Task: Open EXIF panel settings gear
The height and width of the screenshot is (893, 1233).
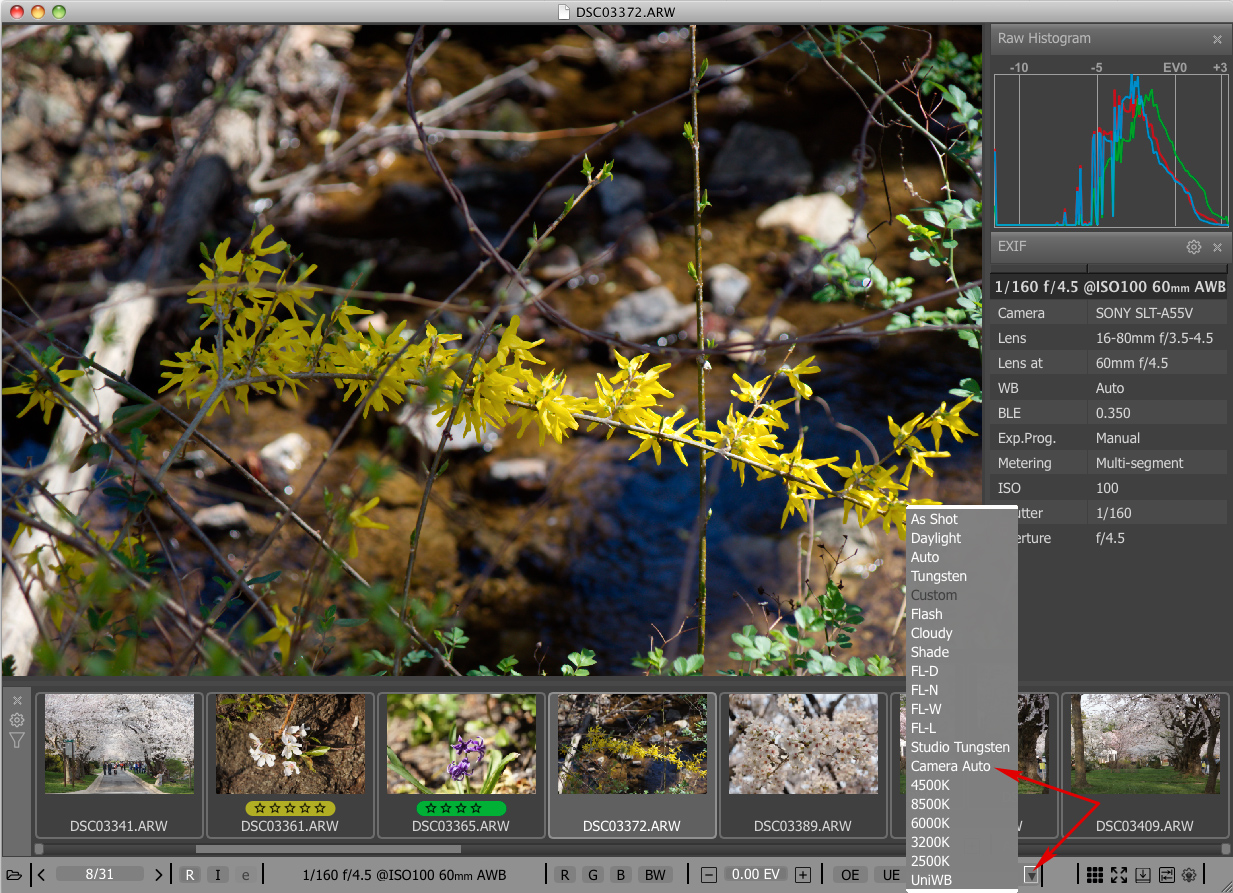Action: click(x=1193, y=247)
